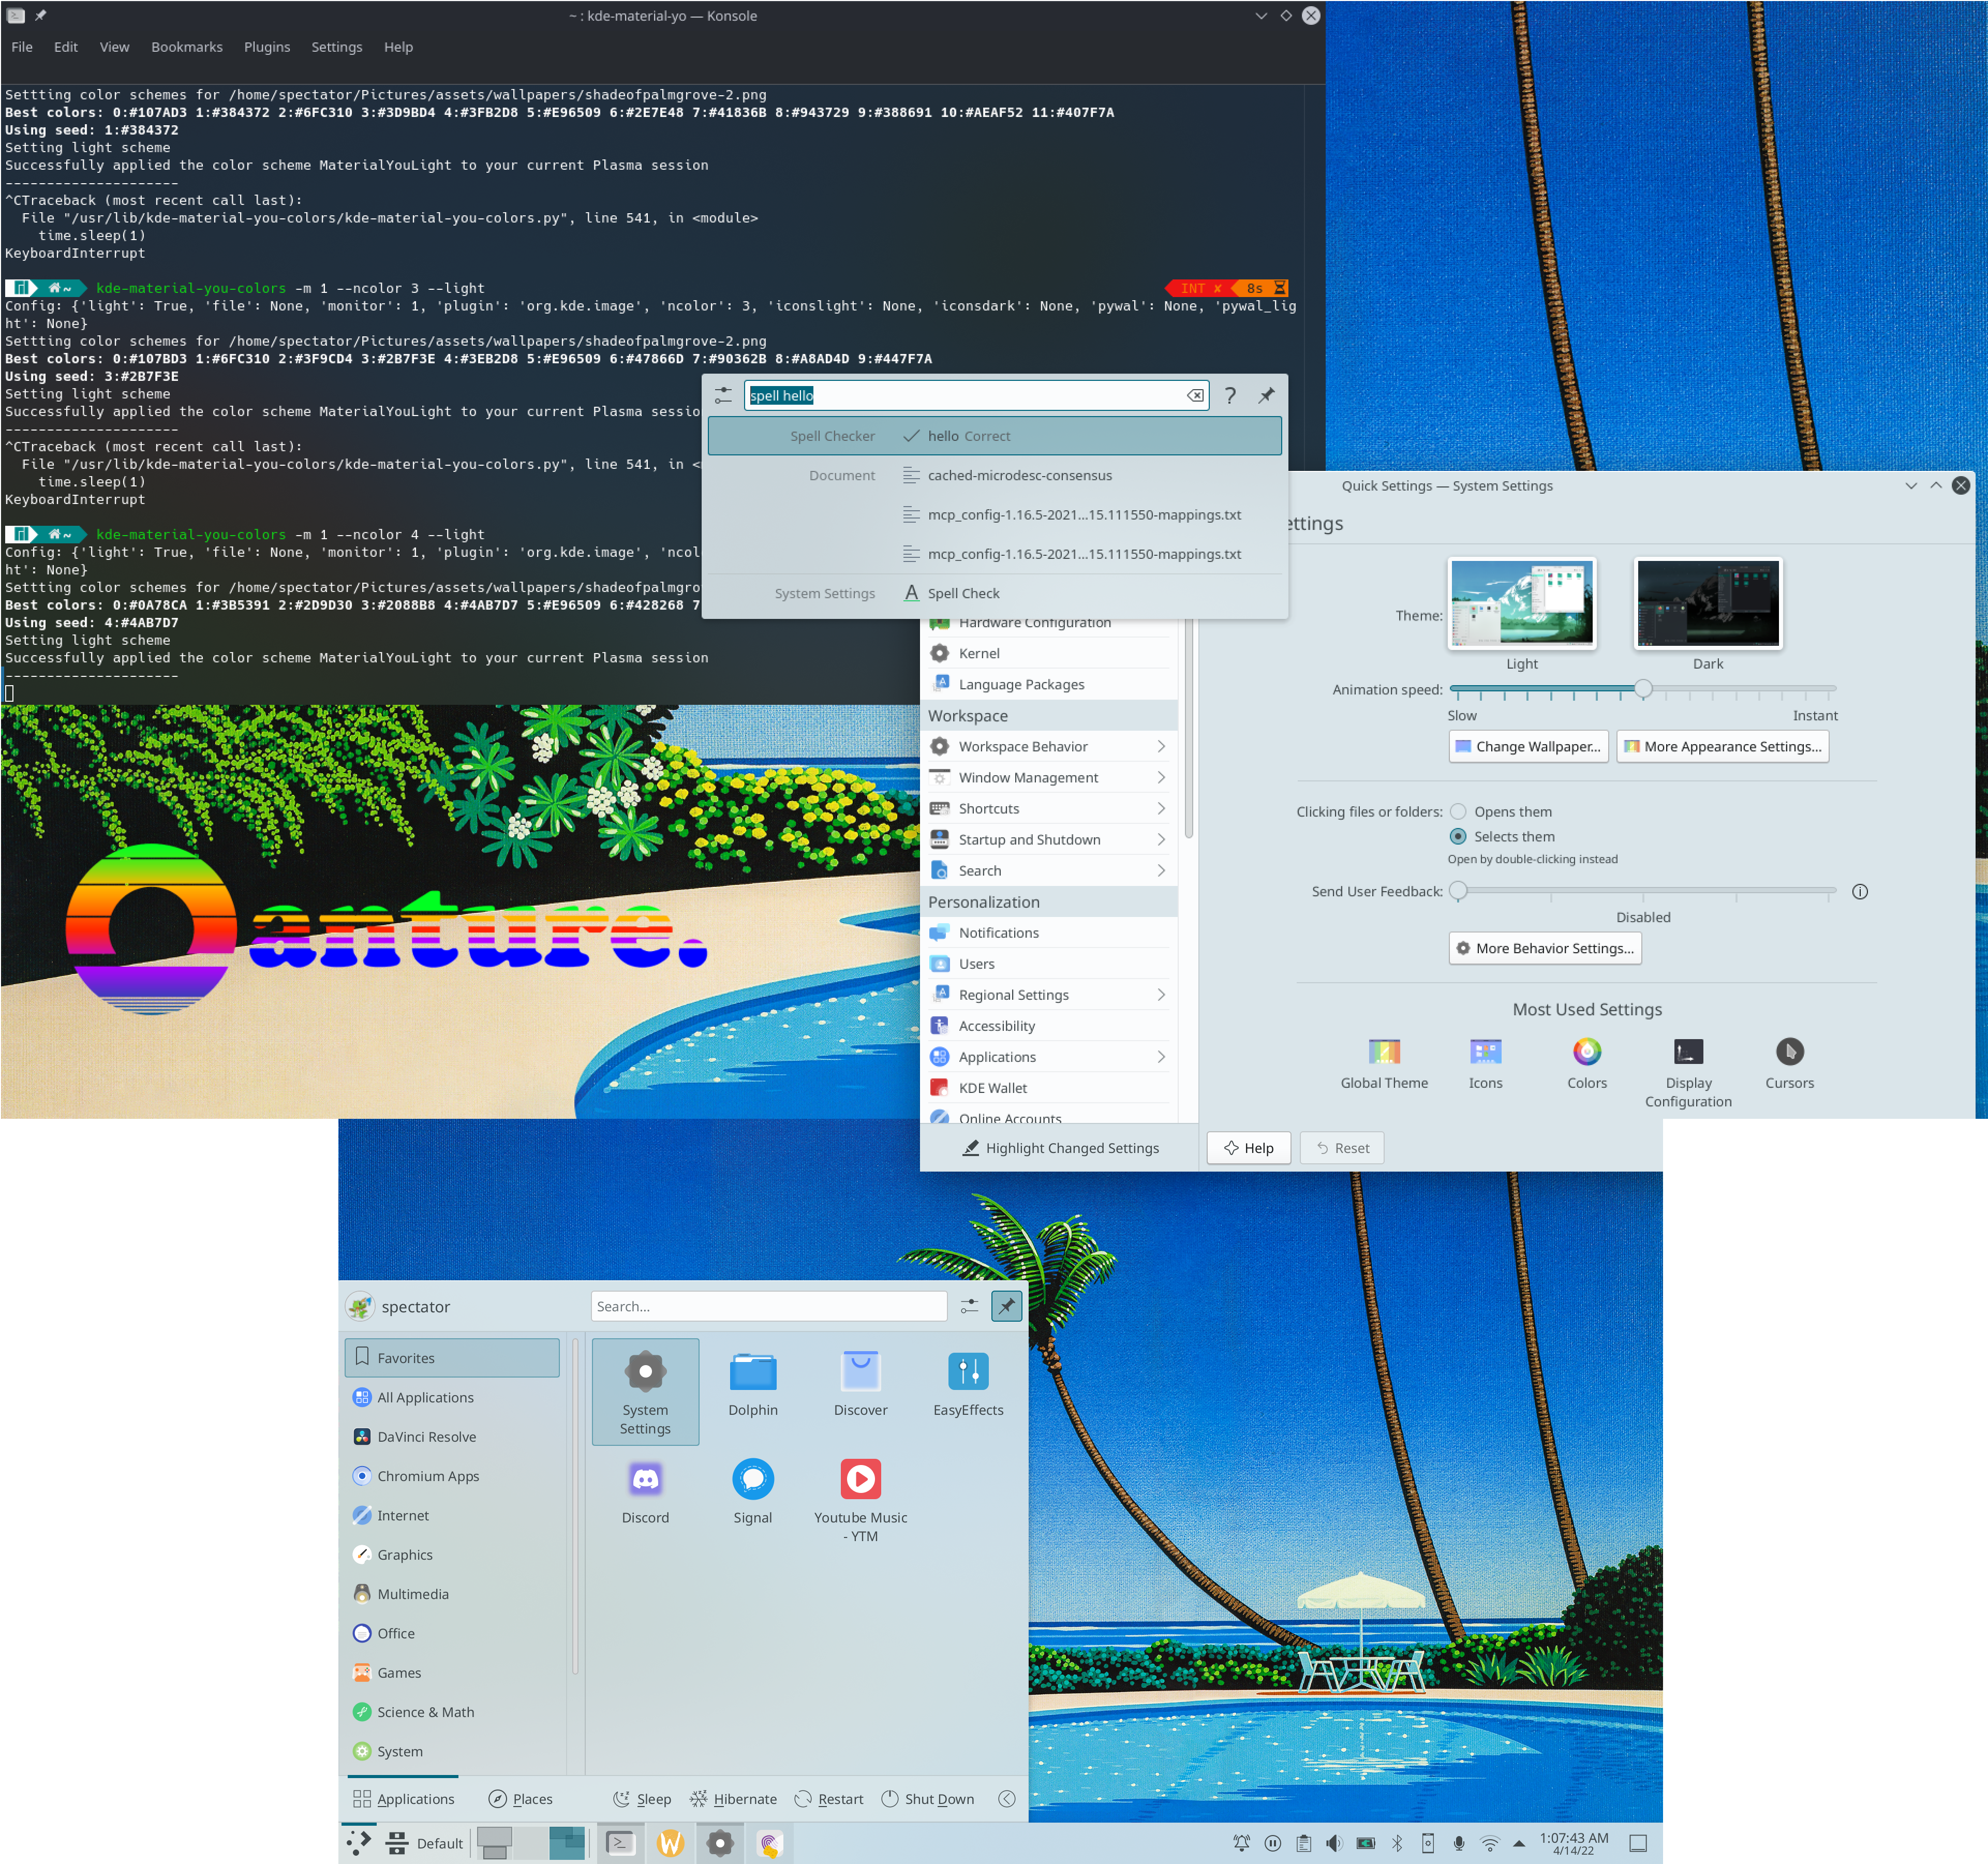Open the Youtube Music YTM icon
The width and height of the screenshot is (1988, 1864).
860,1479
